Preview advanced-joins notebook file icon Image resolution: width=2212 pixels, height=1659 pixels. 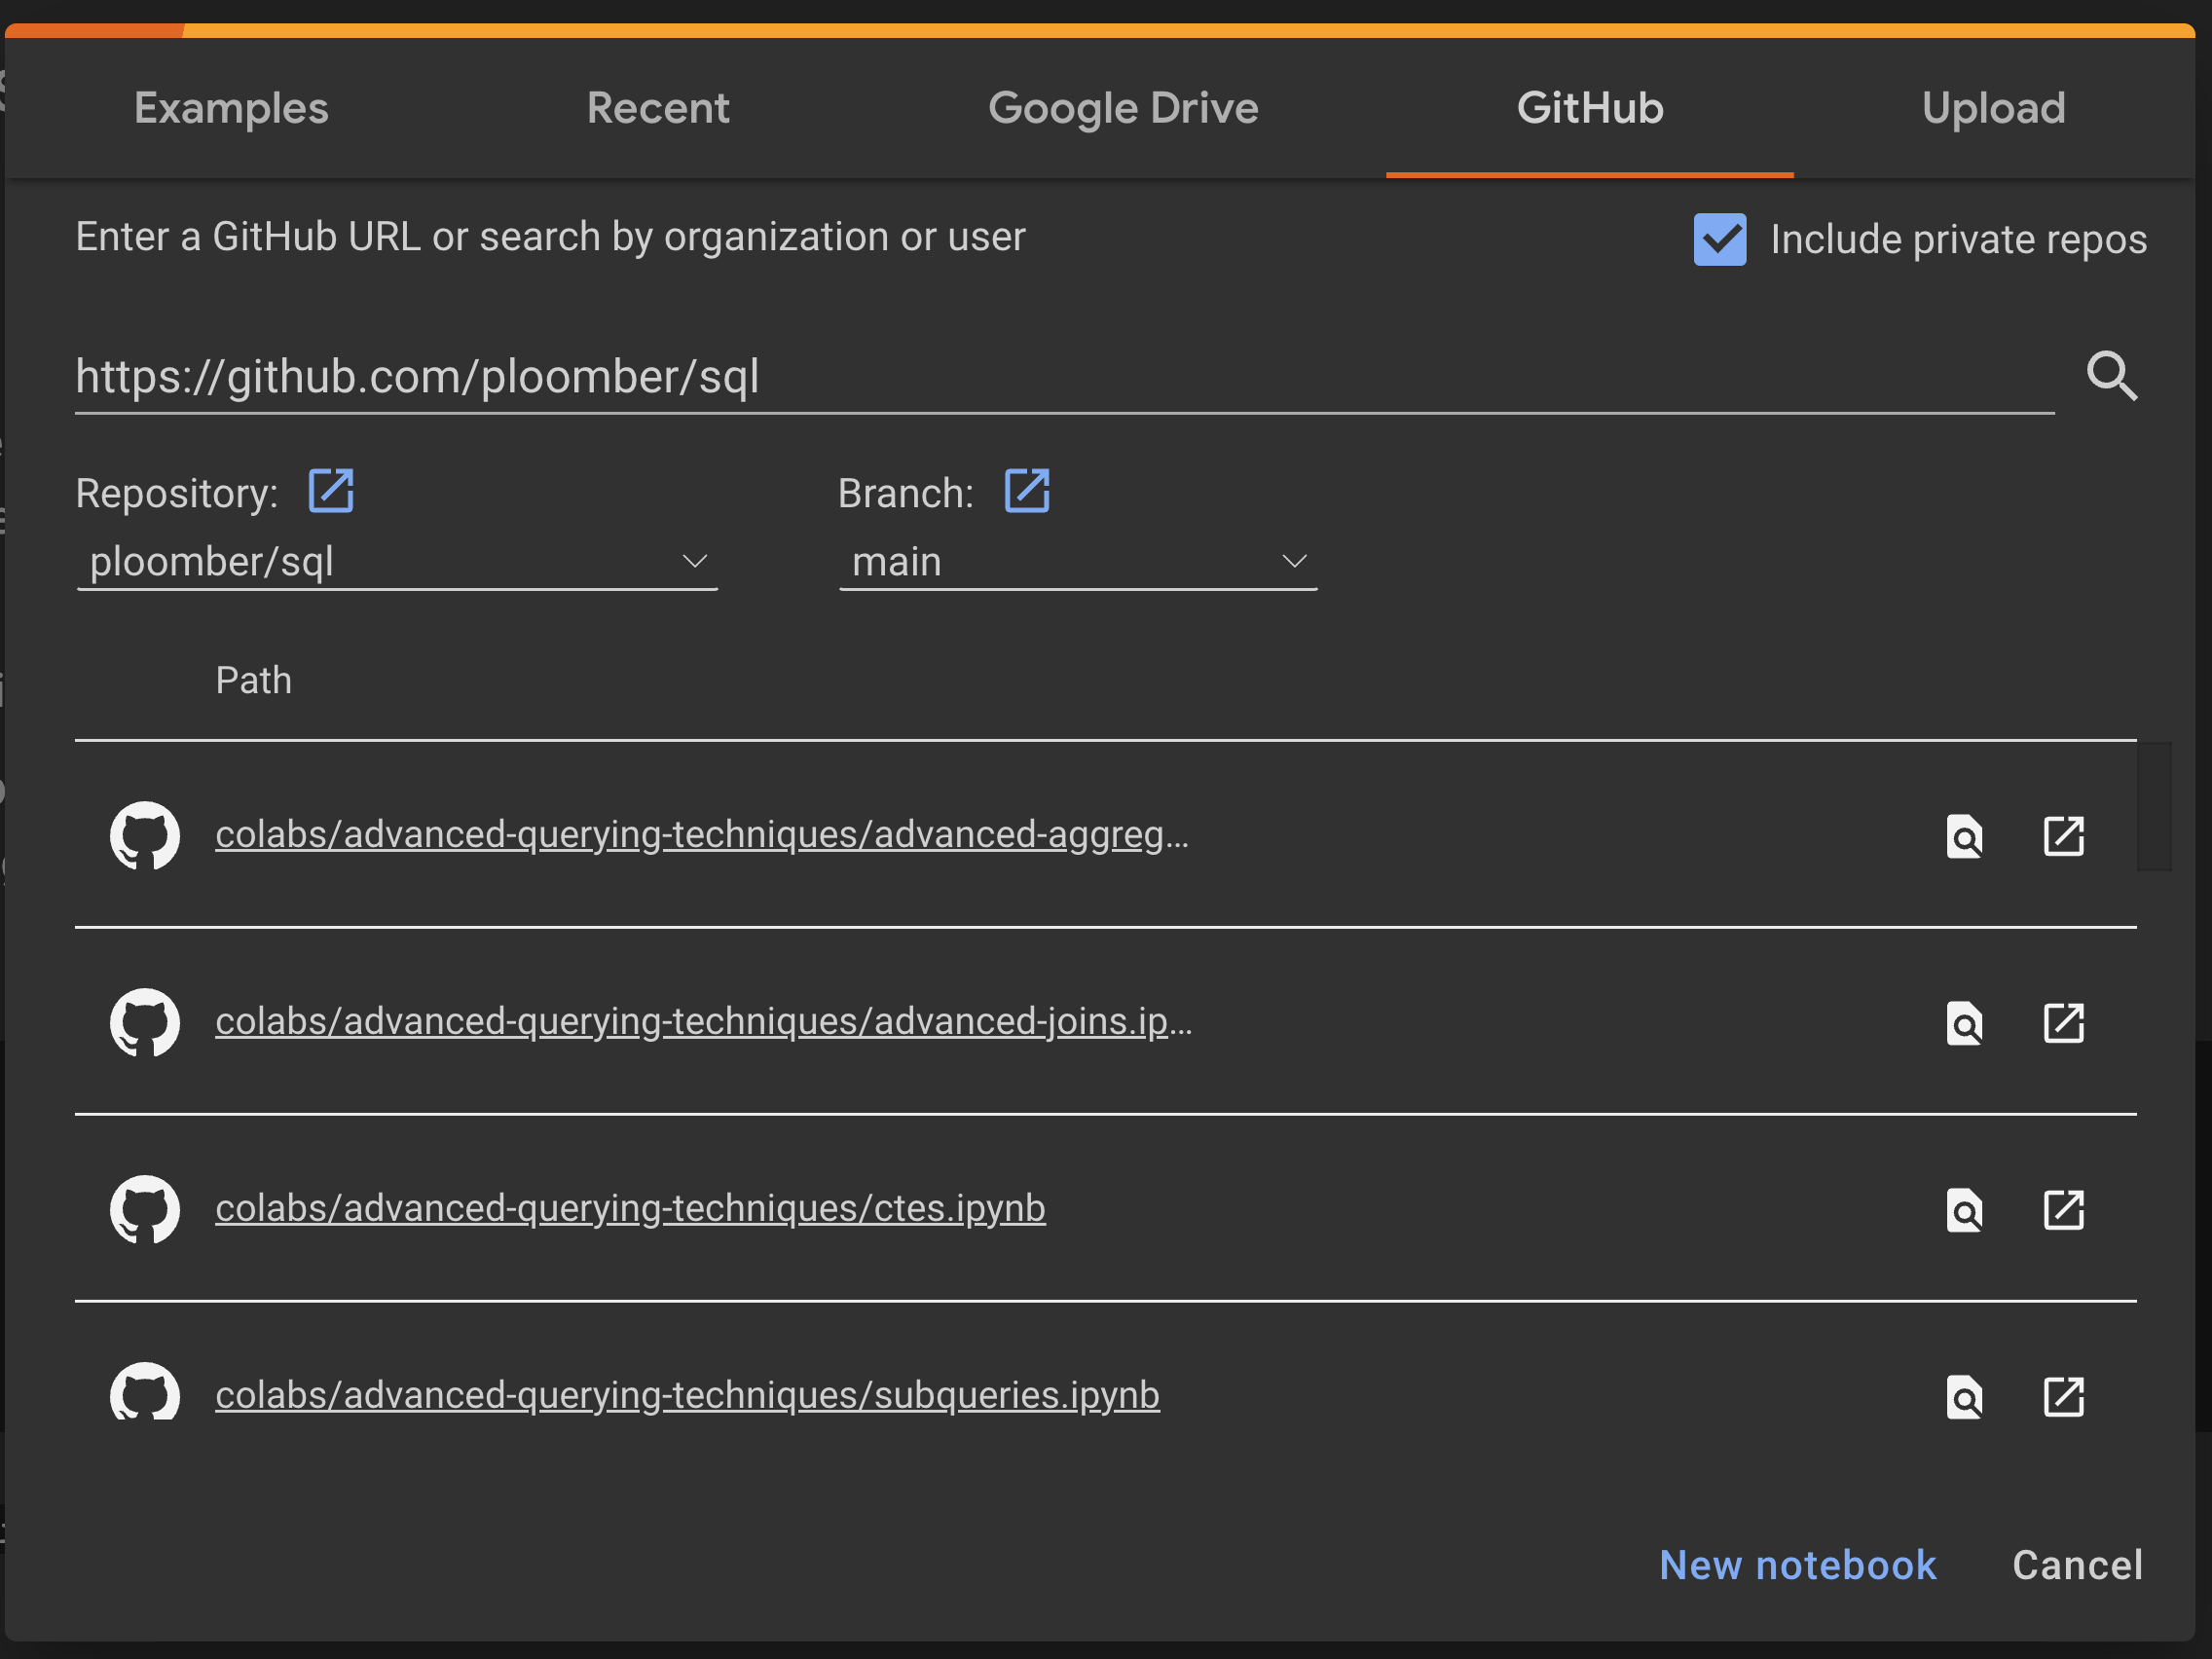pos(1964,1023)
